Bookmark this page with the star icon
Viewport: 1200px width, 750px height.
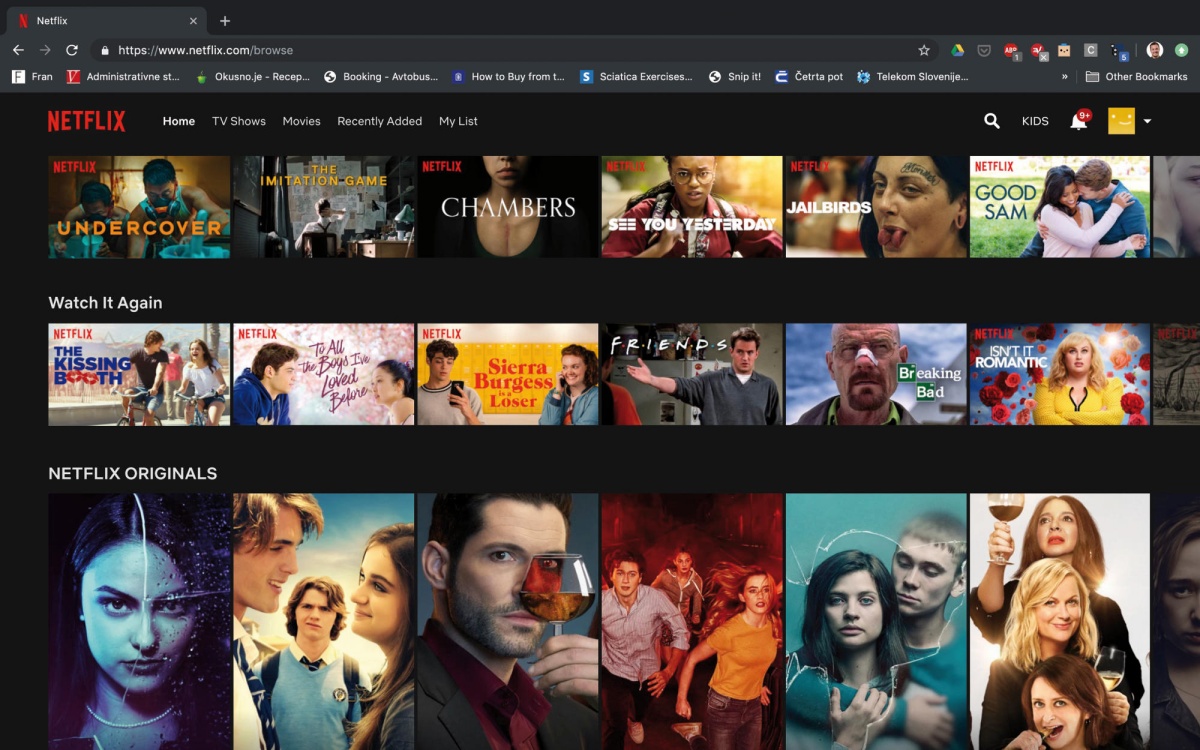[x=924, y=50]
